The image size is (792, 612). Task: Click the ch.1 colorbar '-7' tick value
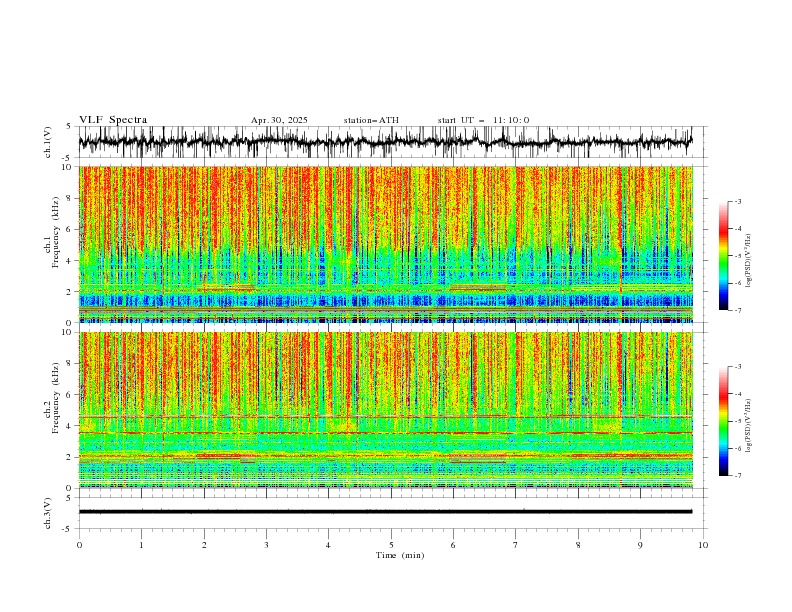738,310
